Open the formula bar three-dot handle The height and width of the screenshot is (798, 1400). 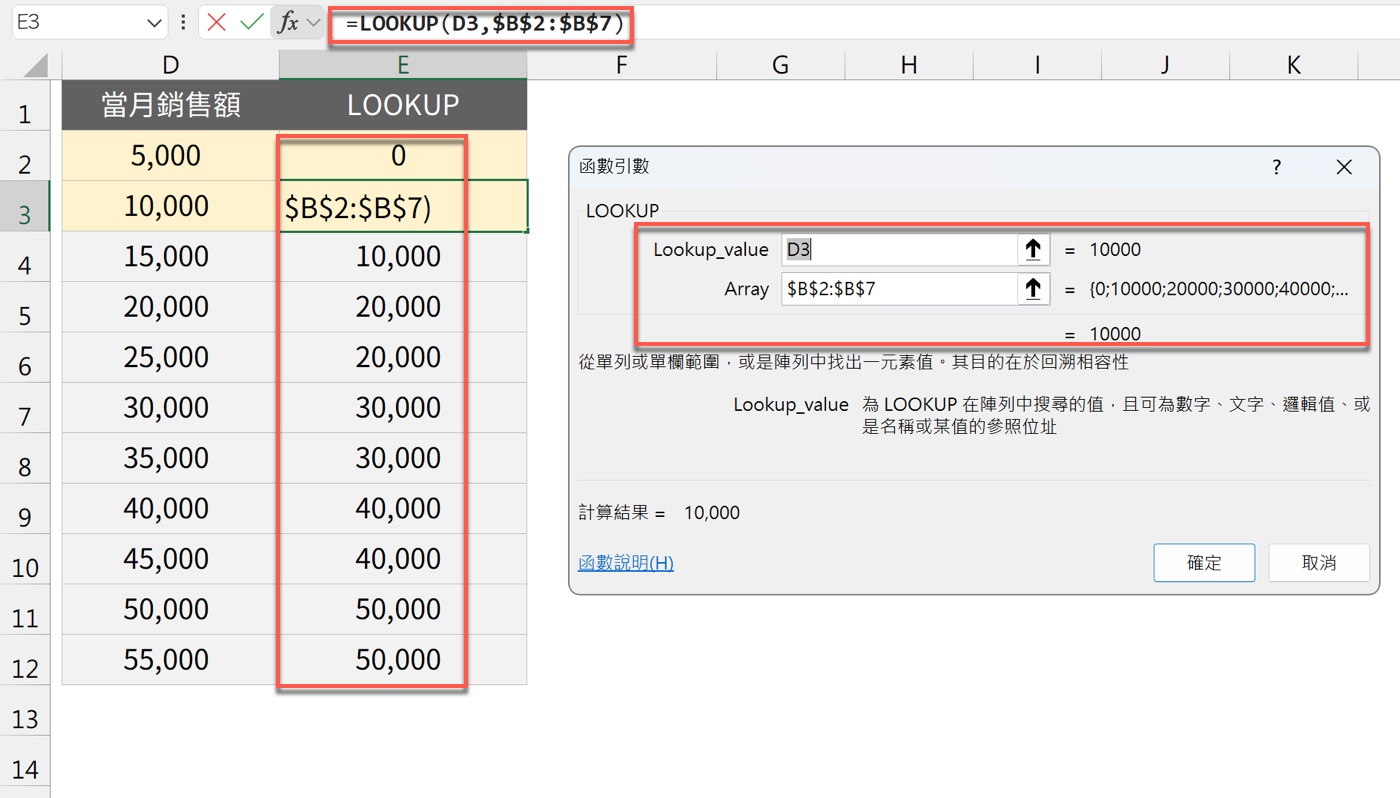click(183, 22)
